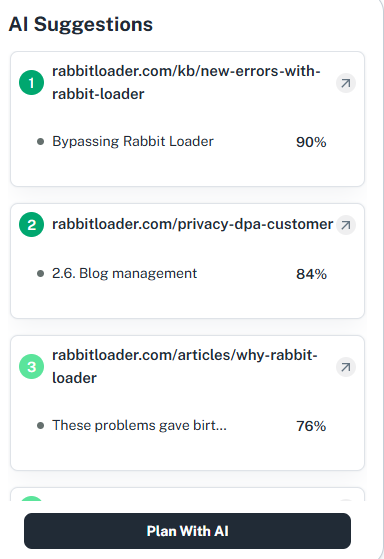Select the partially visible fourth suggestion card
The height and width of the screenshot is (559, 384).
point(188,494)
